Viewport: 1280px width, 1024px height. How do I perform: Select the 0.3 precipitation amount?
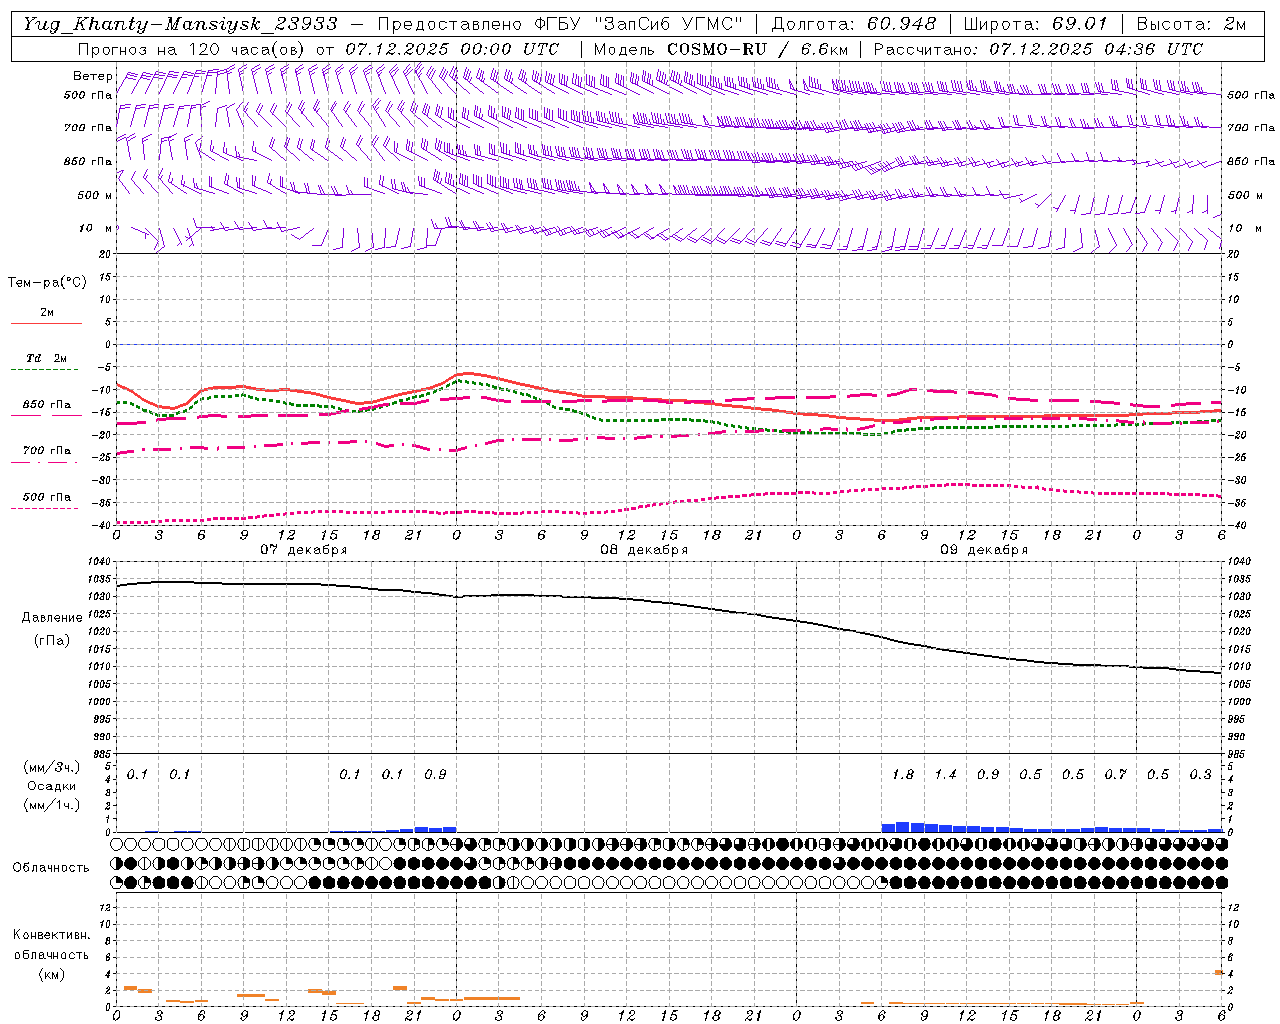point(1200,774)
